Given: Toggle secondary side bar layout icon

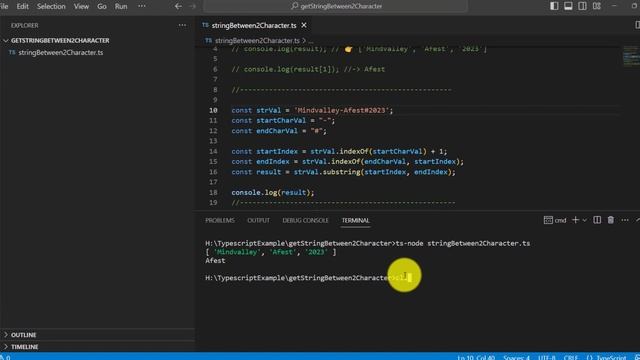Looking at the screenshot, I should click(582, 6).
